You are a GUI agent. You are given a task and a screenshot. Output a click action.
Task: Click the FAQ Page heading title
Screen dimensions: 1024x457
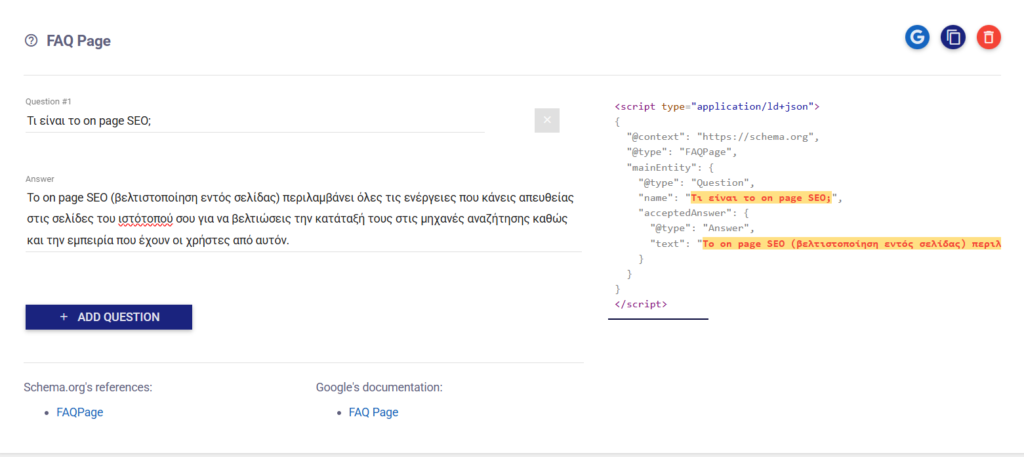pos(78,40)
